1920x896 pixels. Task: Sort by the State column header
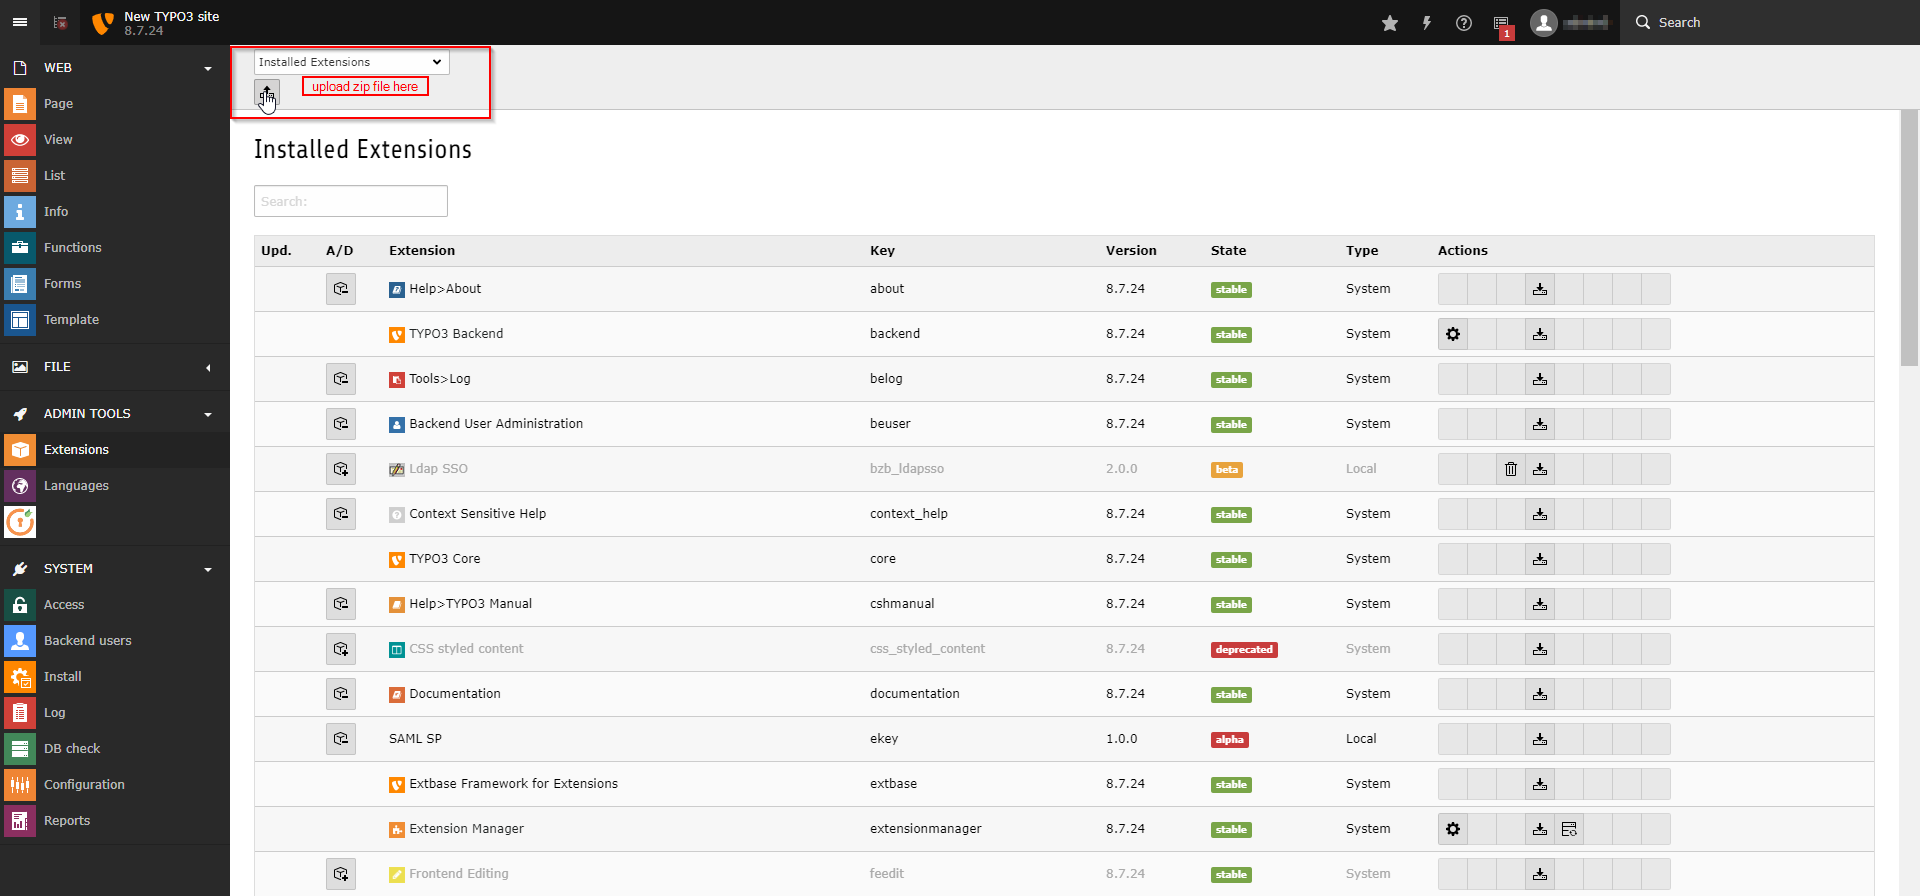(1228, 251)
